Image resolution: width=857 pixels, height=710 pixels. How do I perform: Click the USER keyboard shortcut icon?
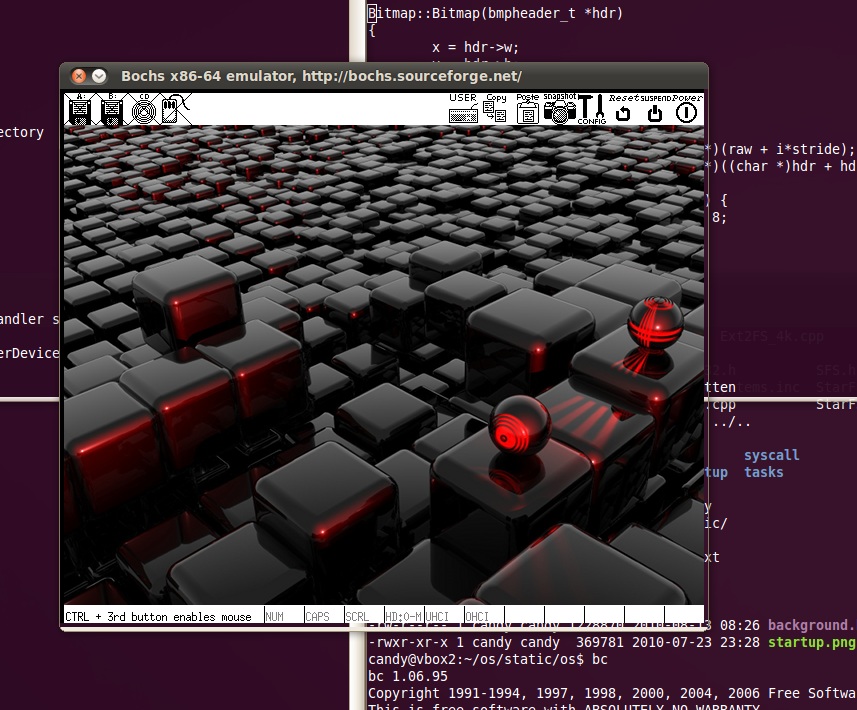(x=463, y=108)
